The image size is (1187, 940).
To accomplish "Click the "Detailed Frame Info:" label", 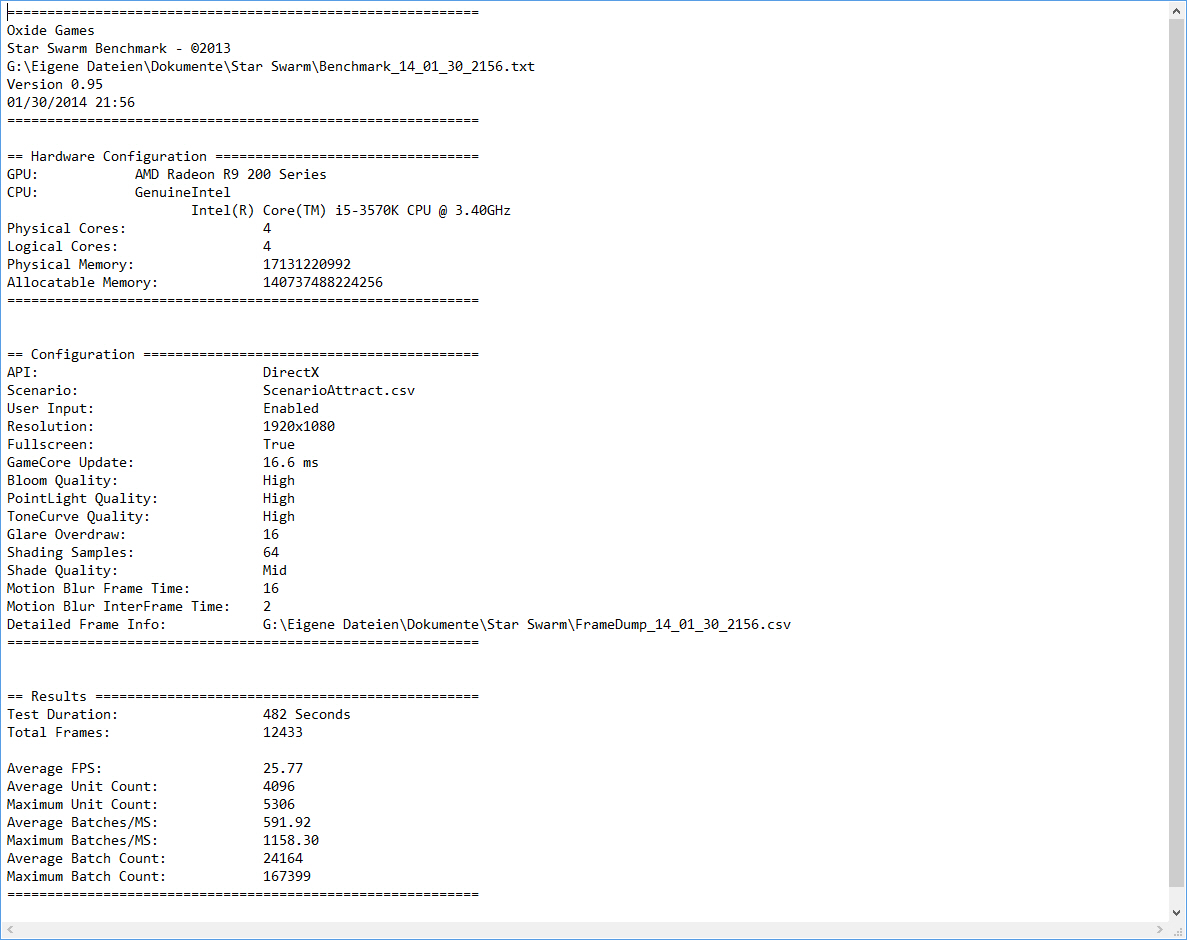I will tap(86, 625).
